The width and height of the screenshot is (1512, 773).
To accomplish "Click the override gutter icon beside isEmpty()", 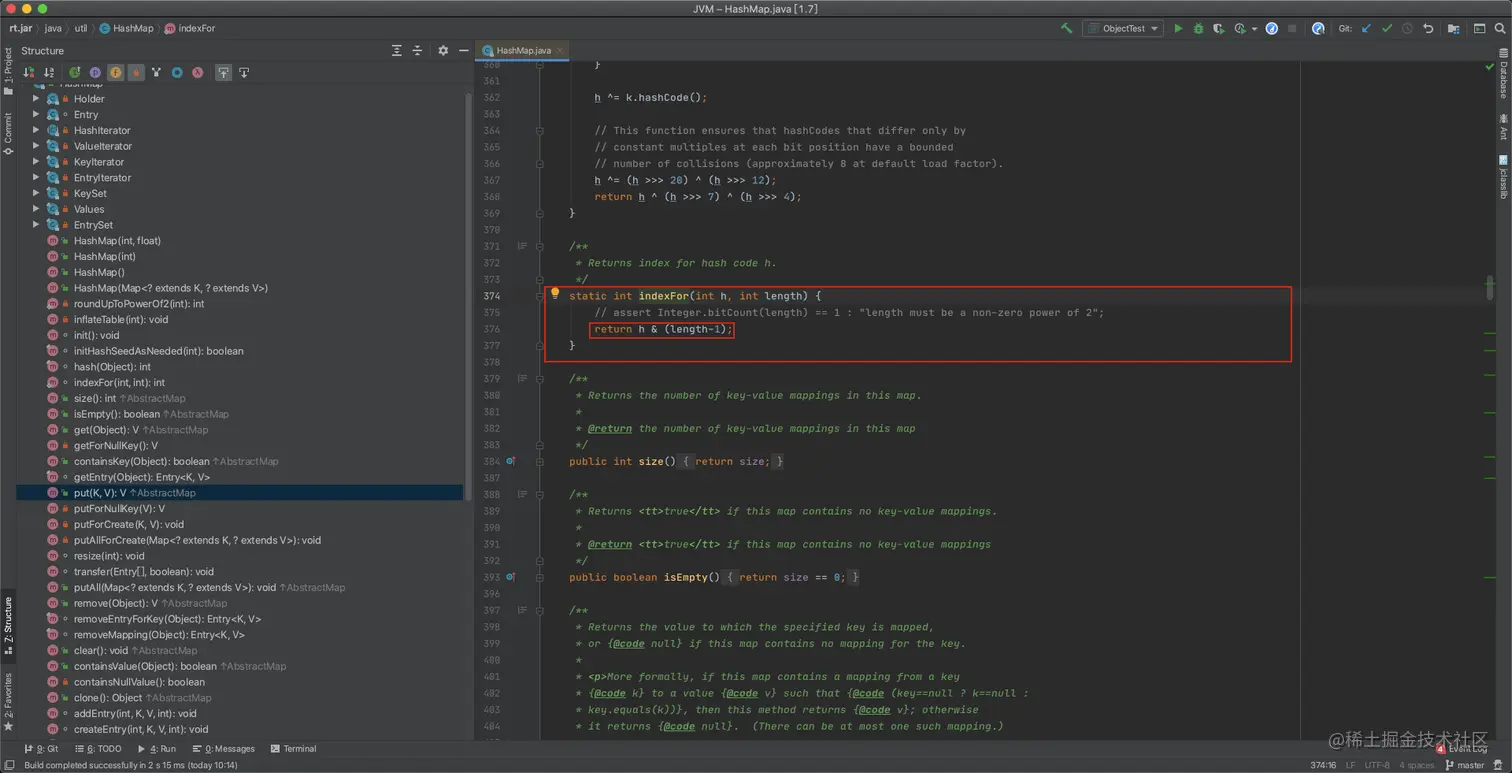I will 510,577.
